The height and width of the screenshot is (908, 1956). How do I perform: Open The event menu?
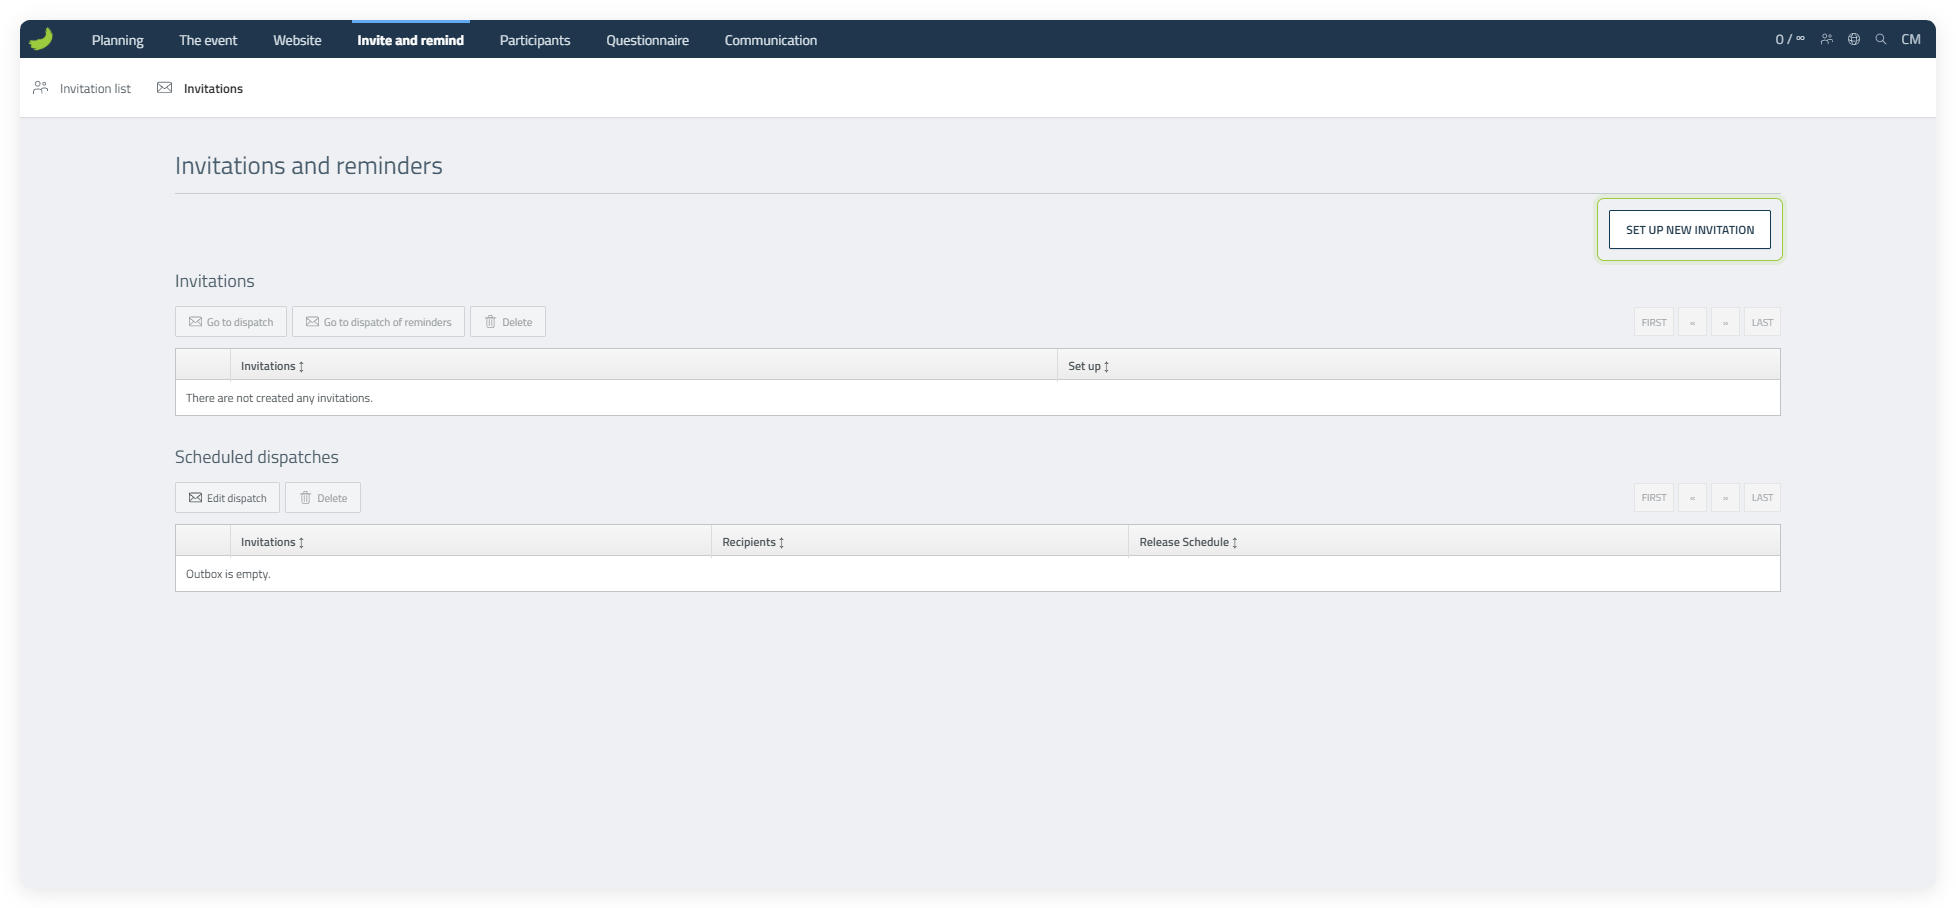208,40
